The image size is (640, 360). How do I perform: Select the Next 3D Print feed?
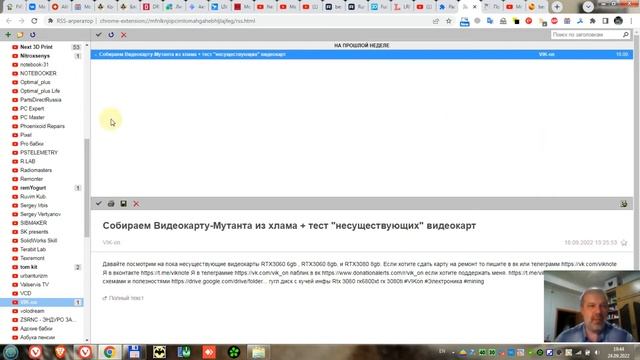36,47
